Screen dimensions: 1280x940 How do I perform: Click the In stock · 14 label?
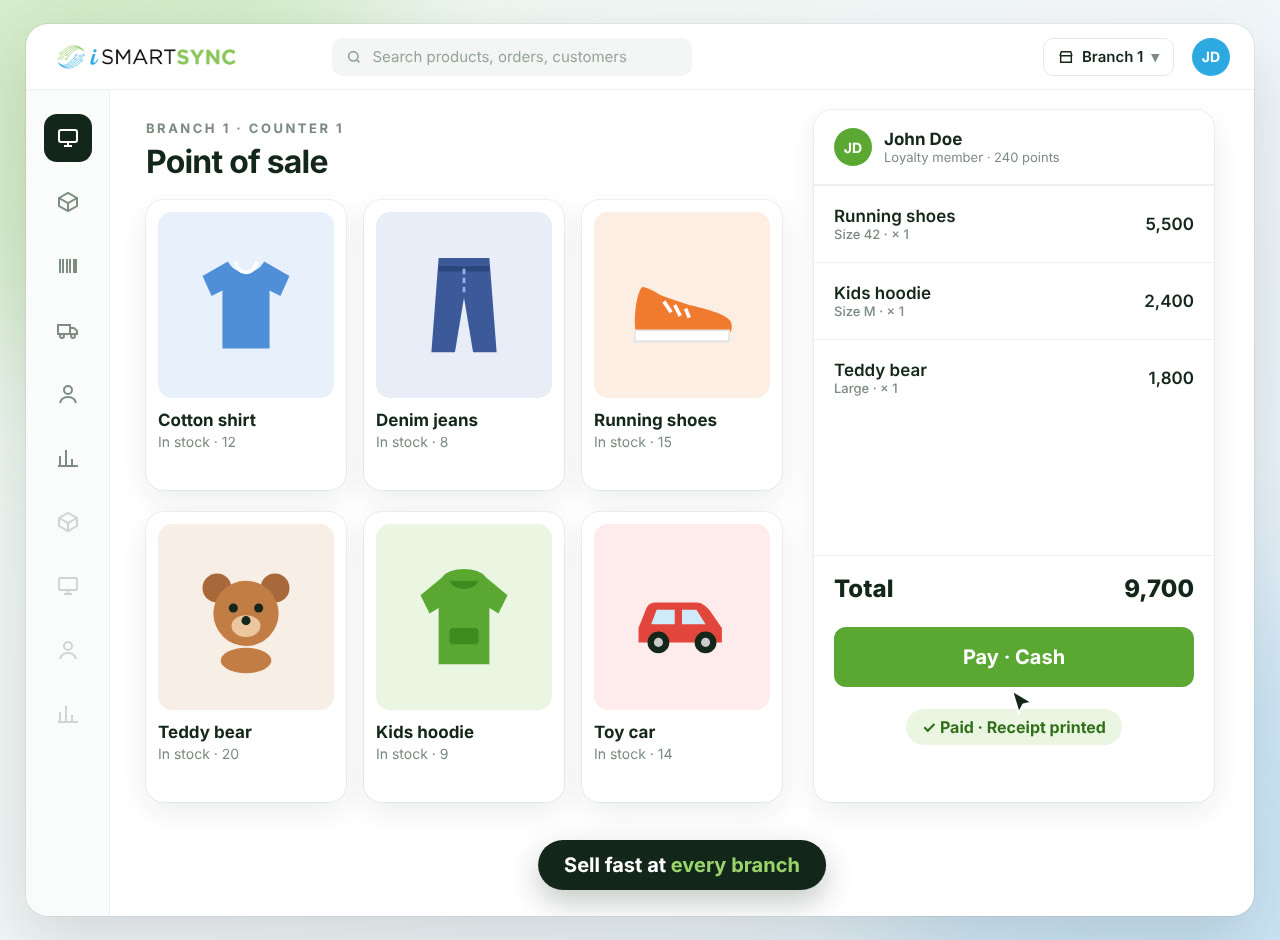[633, 754]
